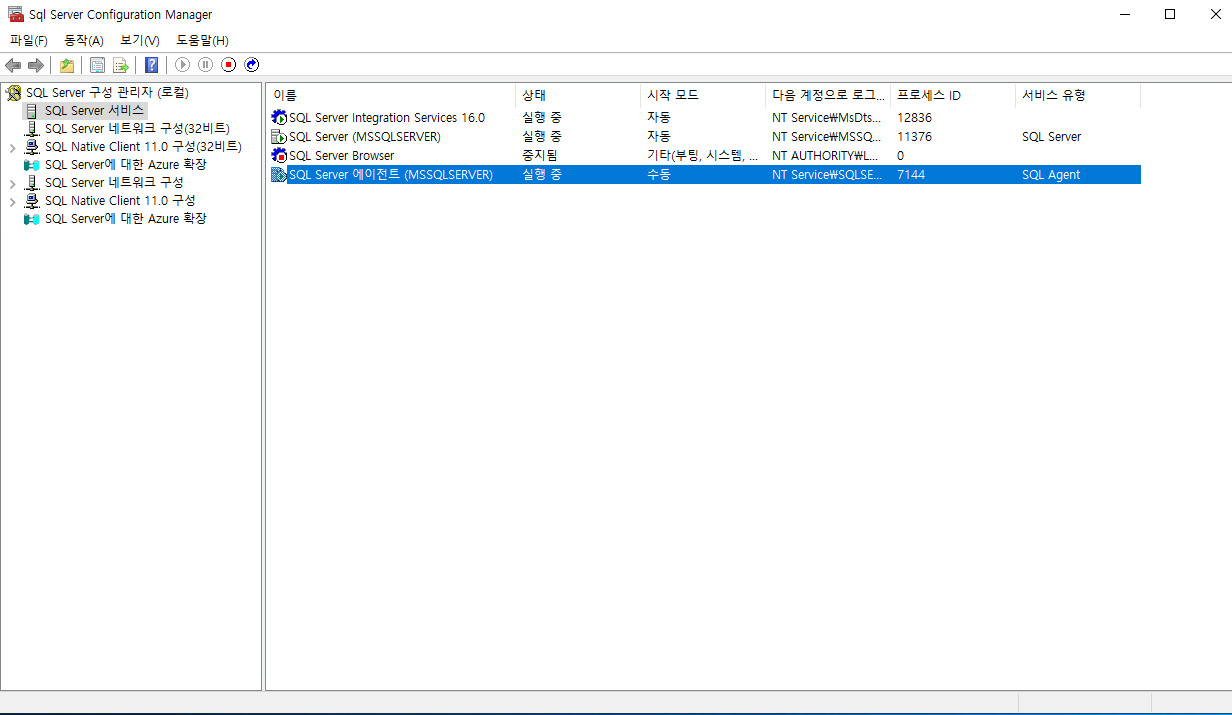This screenshot has width=1232, height=715.
Task: Click 자동 start mode in the Integration Services row
Action: pos(659,118)
